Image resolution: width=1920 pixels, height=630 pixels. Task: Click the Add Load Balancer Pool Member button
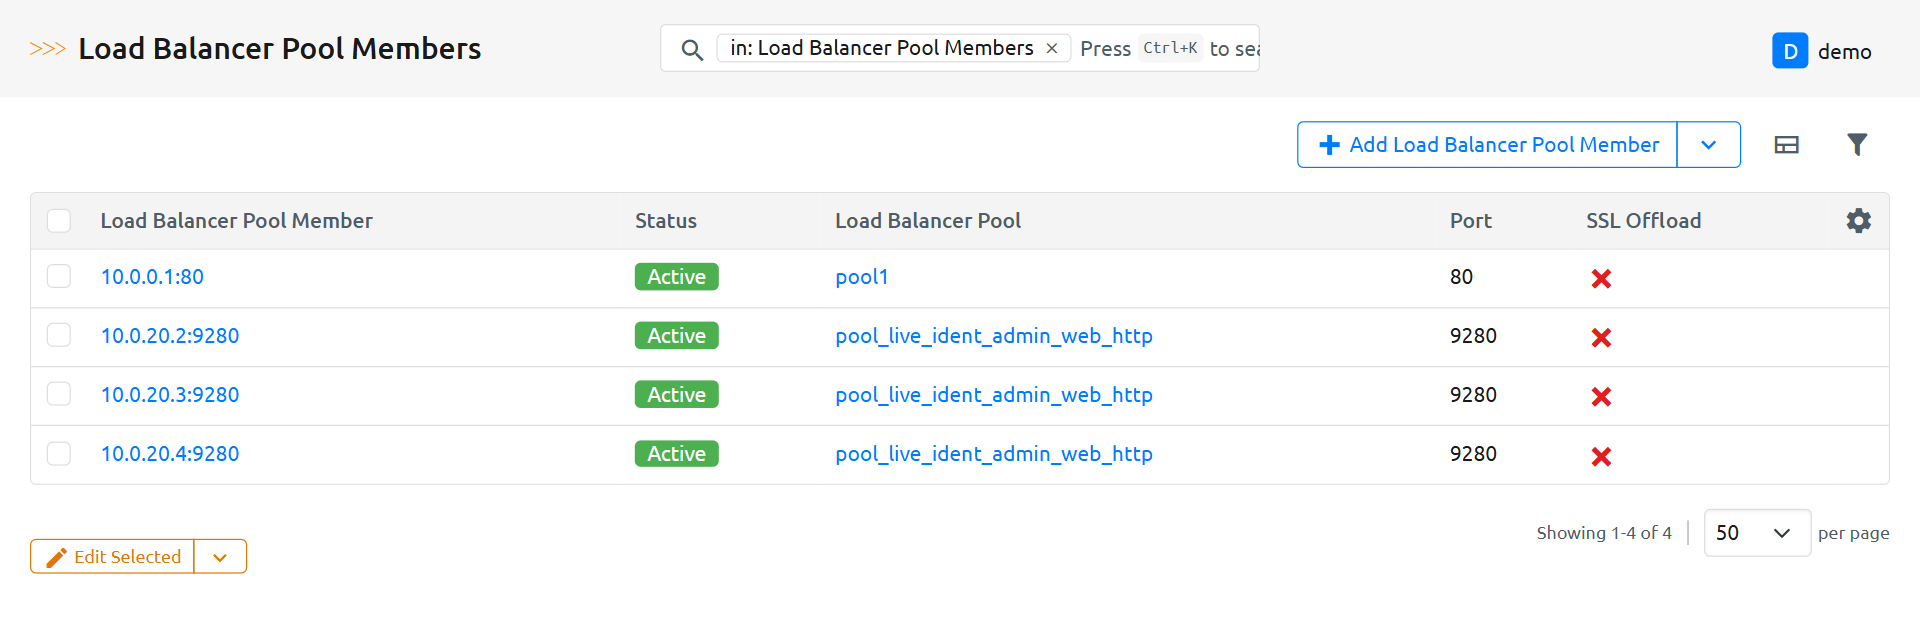pos(1488,145)
